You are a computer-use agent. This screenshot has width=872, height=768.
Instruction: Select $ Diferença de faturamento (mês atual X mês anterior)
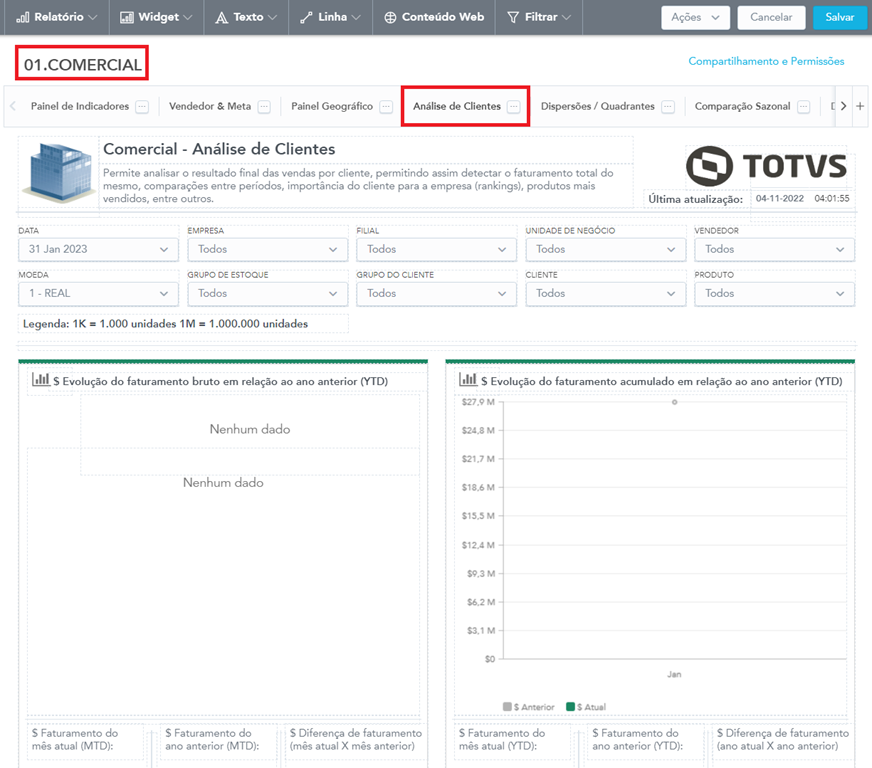pos(355,740)
